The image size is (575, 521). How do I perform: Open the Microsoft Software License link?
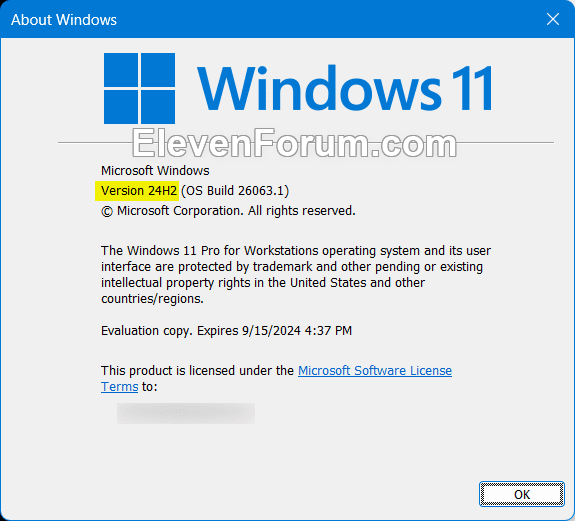tap(375, 370)
